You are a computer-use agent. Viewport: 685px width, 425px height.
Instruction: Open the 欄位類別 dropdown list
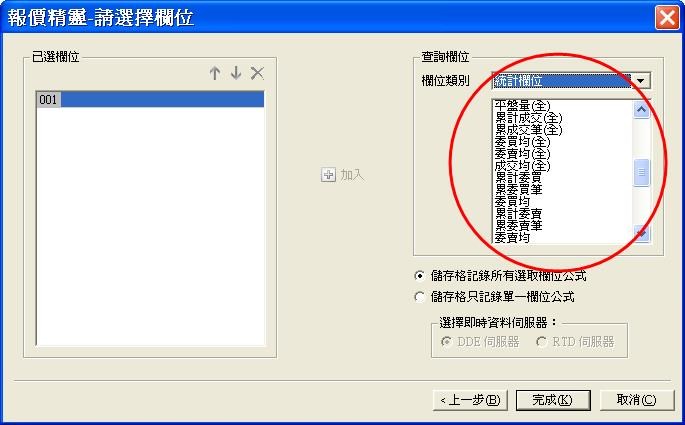(641, 81)
